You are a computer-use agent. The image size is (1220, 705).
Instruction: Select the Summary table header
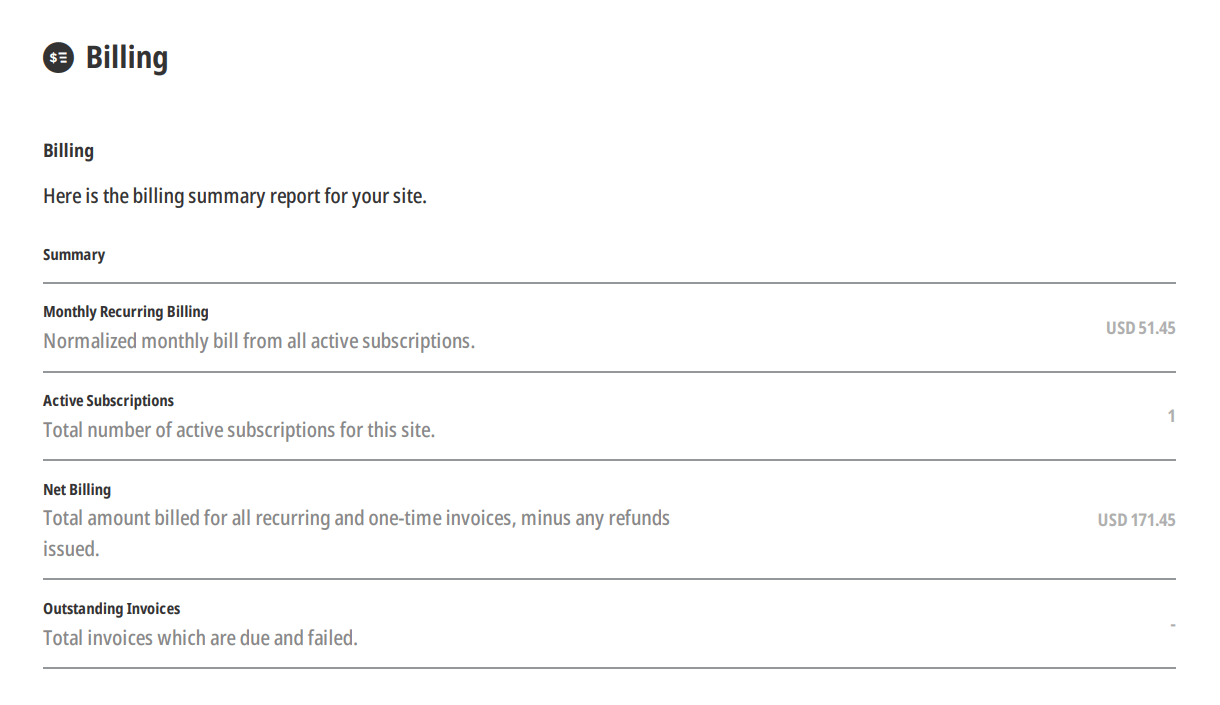point(74,255)
